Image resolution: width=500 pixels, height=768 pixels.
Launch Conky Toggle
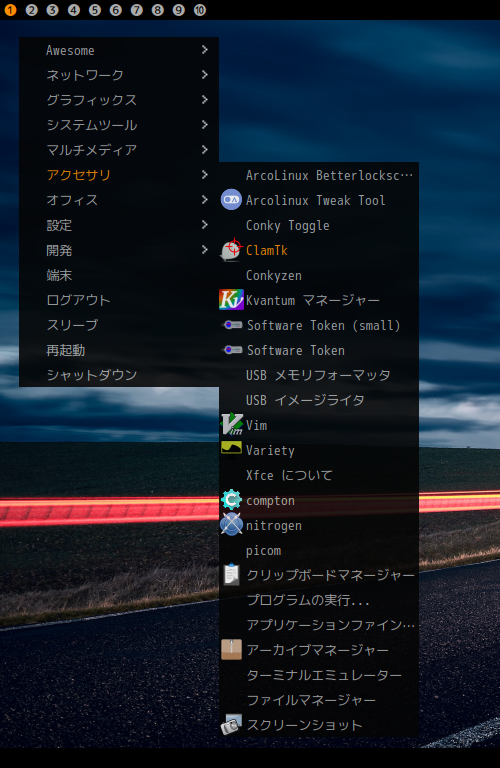(x=319, y=225)
